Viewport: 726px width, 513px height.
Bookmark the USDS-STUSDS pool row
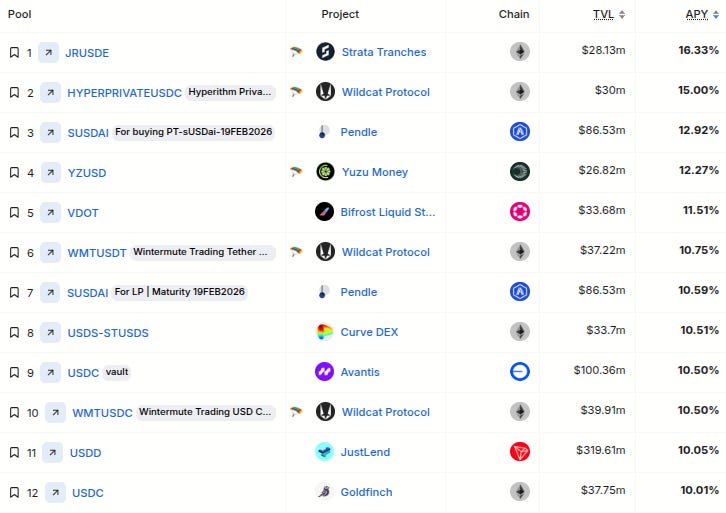(x=14, y=332)
